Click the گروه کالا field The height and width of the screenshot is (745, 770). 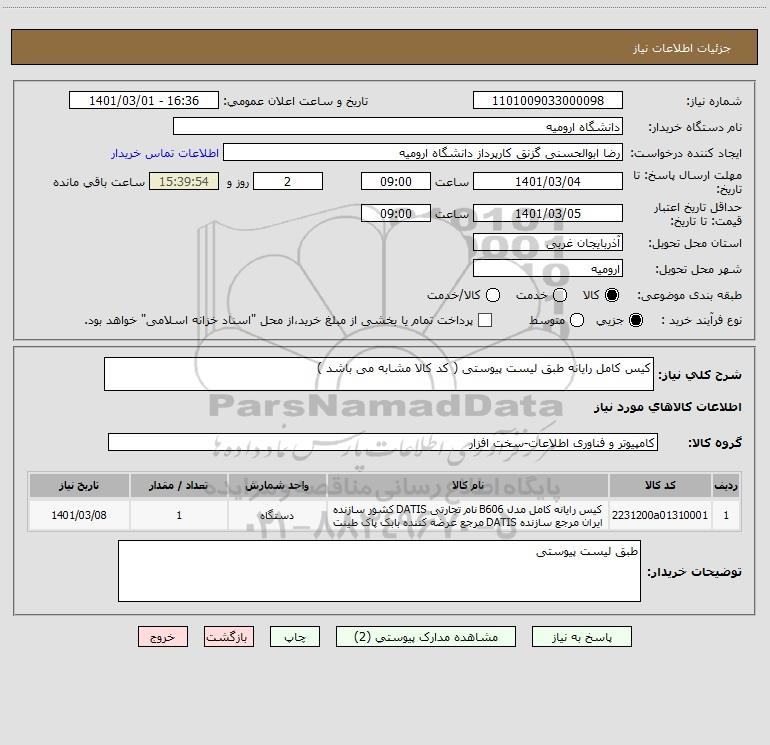coord(383,442)
